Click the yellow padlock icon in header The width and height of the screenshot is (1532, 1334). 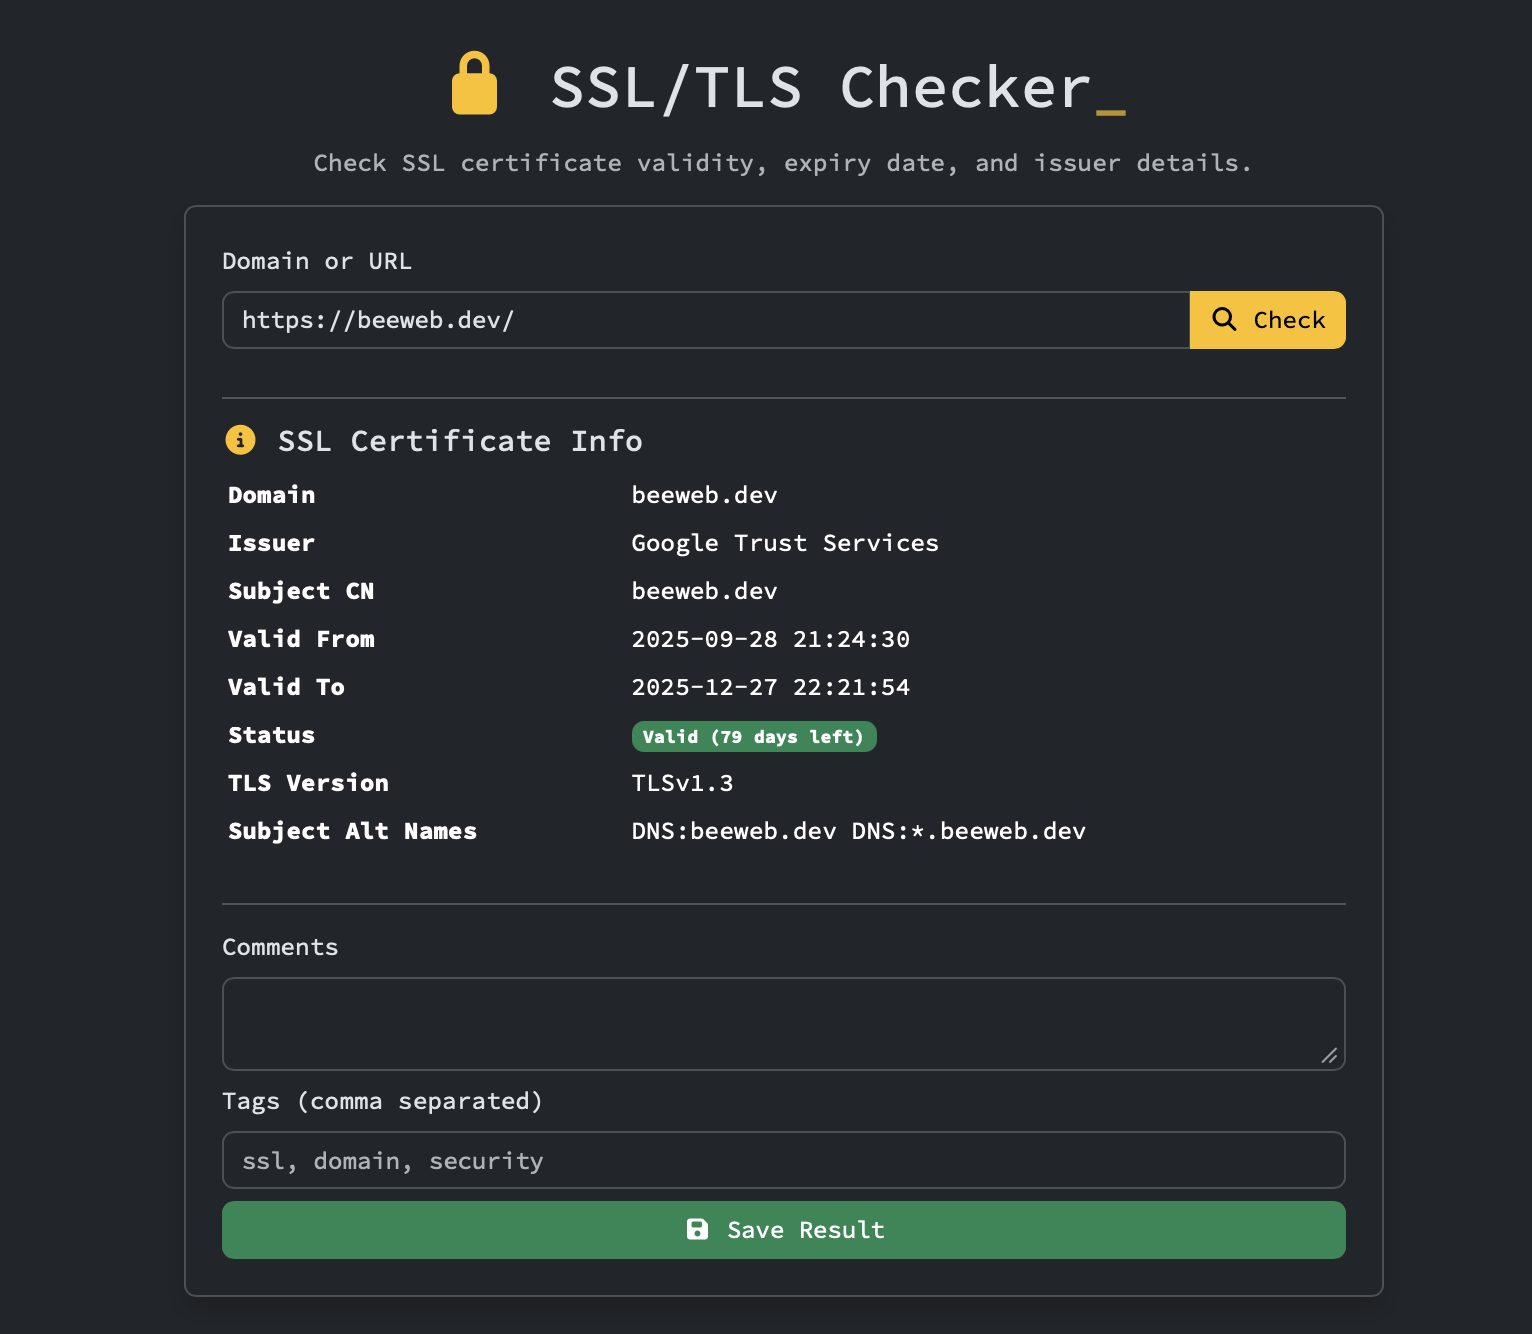point(474,84)
